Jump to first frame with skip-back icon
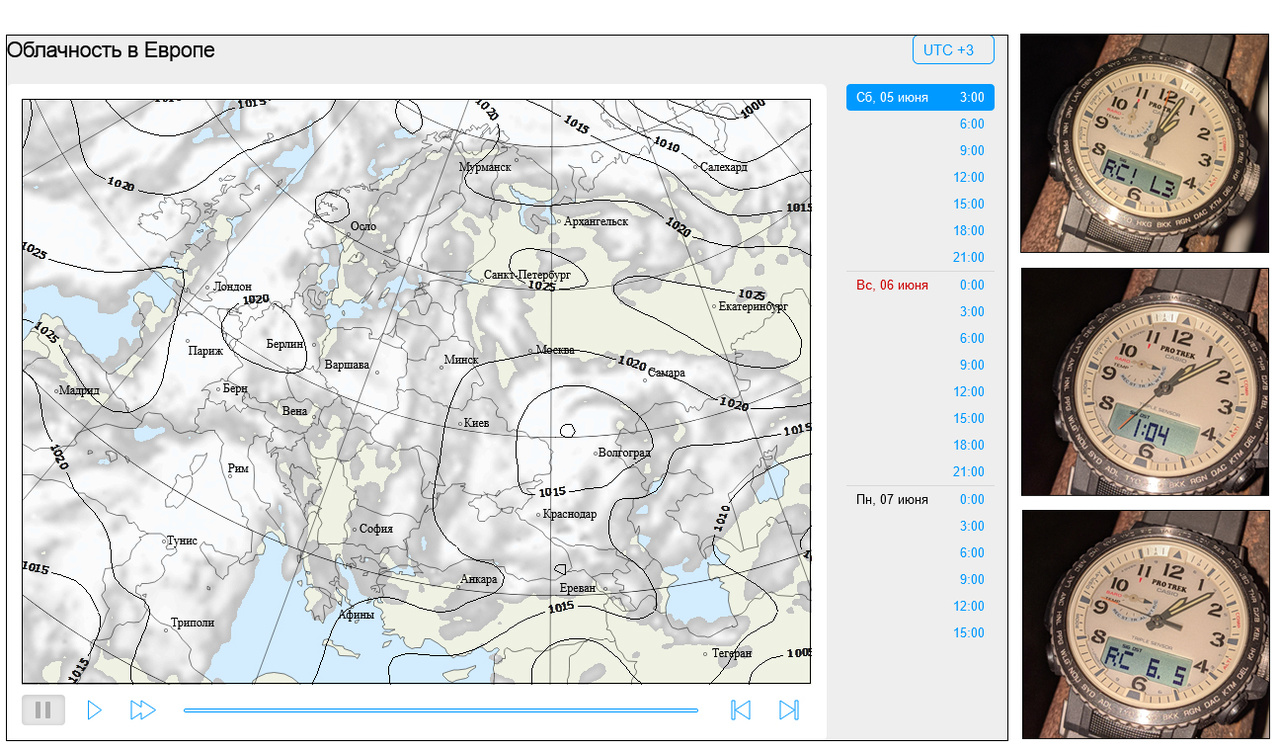This screenshot has width=1280, height=751. [740, 710]
